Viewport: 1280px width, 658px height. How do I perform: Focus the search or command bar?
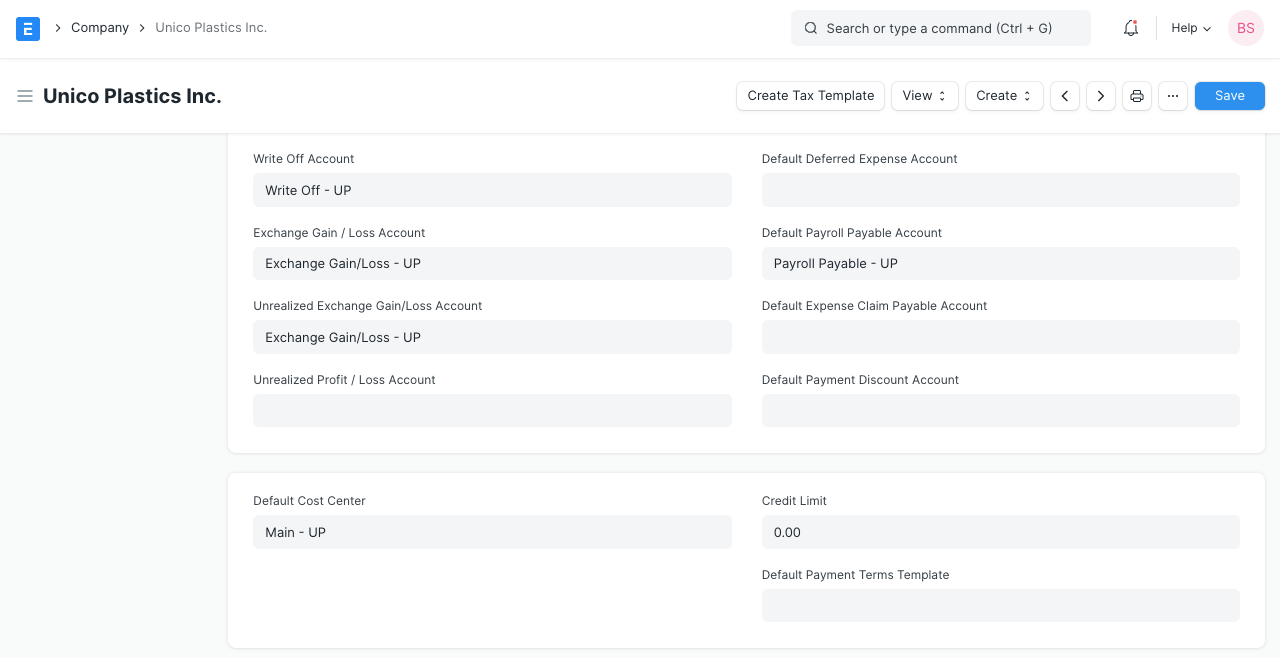[940, 28]
